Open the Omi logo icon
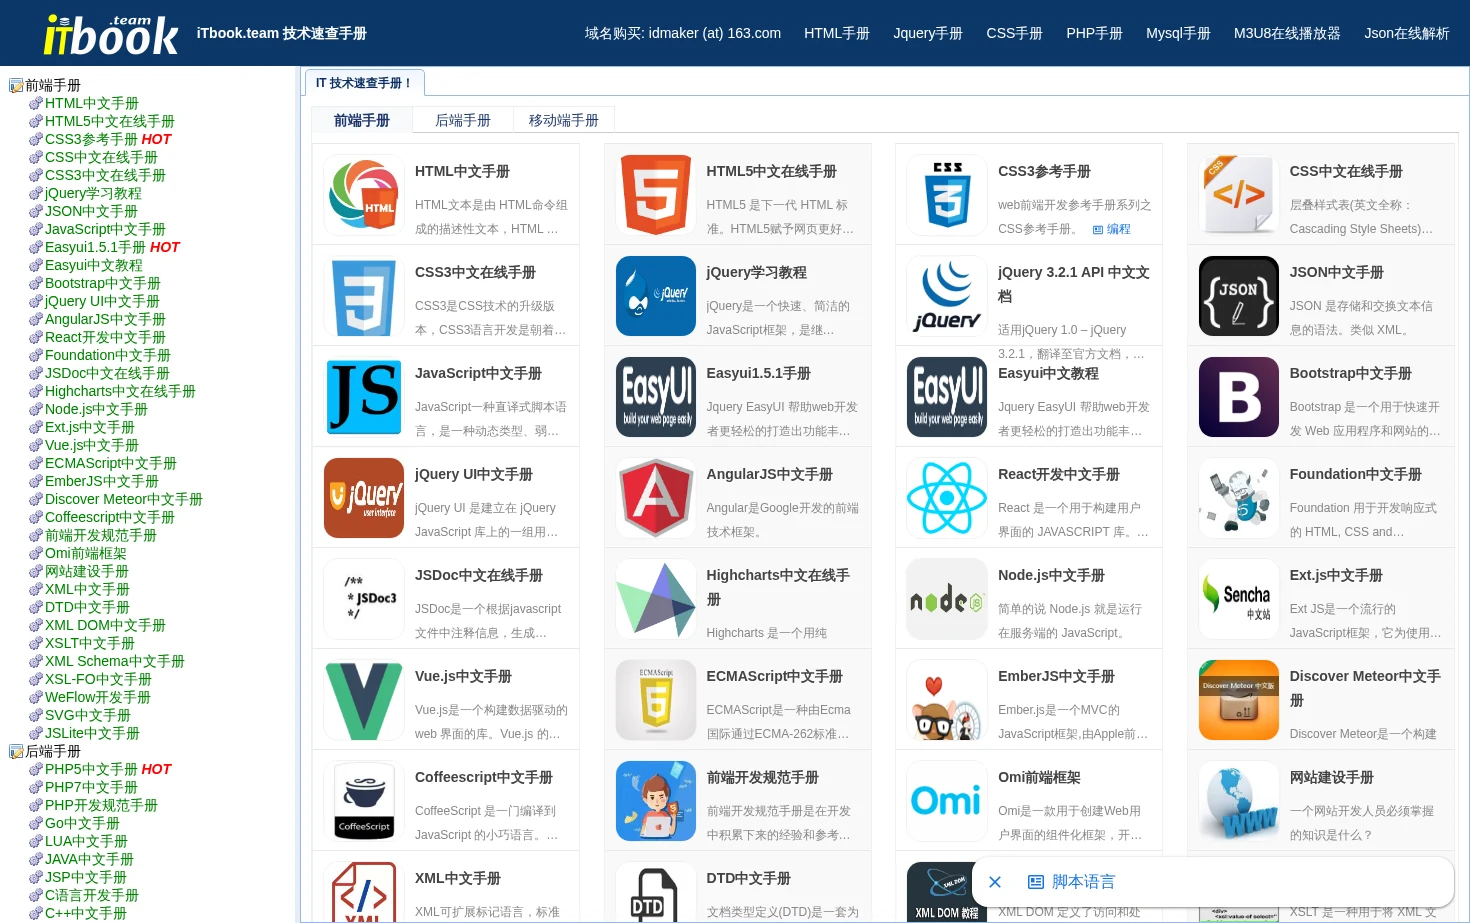The height and width of the screenshot is (923, 1470). pyautogui.click(x=947, y=801)
